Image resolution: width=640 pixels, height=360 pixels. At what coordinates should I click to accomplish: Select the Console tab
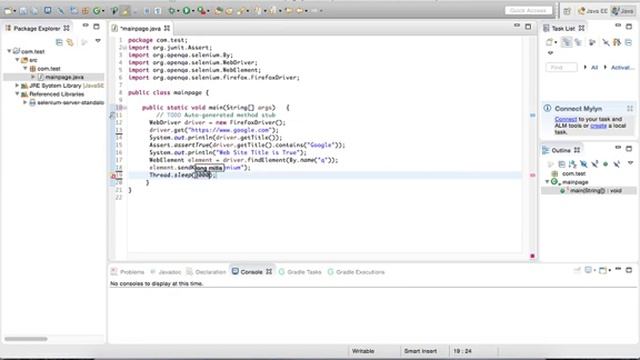tap(251, 272)
